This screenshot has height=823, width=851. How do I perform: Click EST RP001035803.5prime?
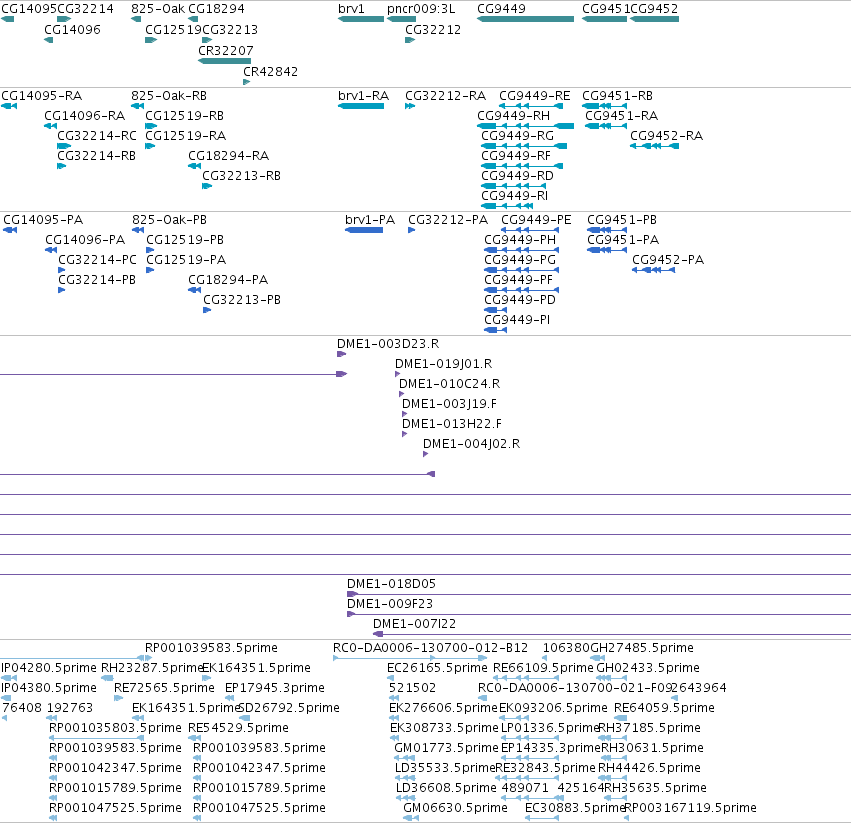click(x=115, y=728)
